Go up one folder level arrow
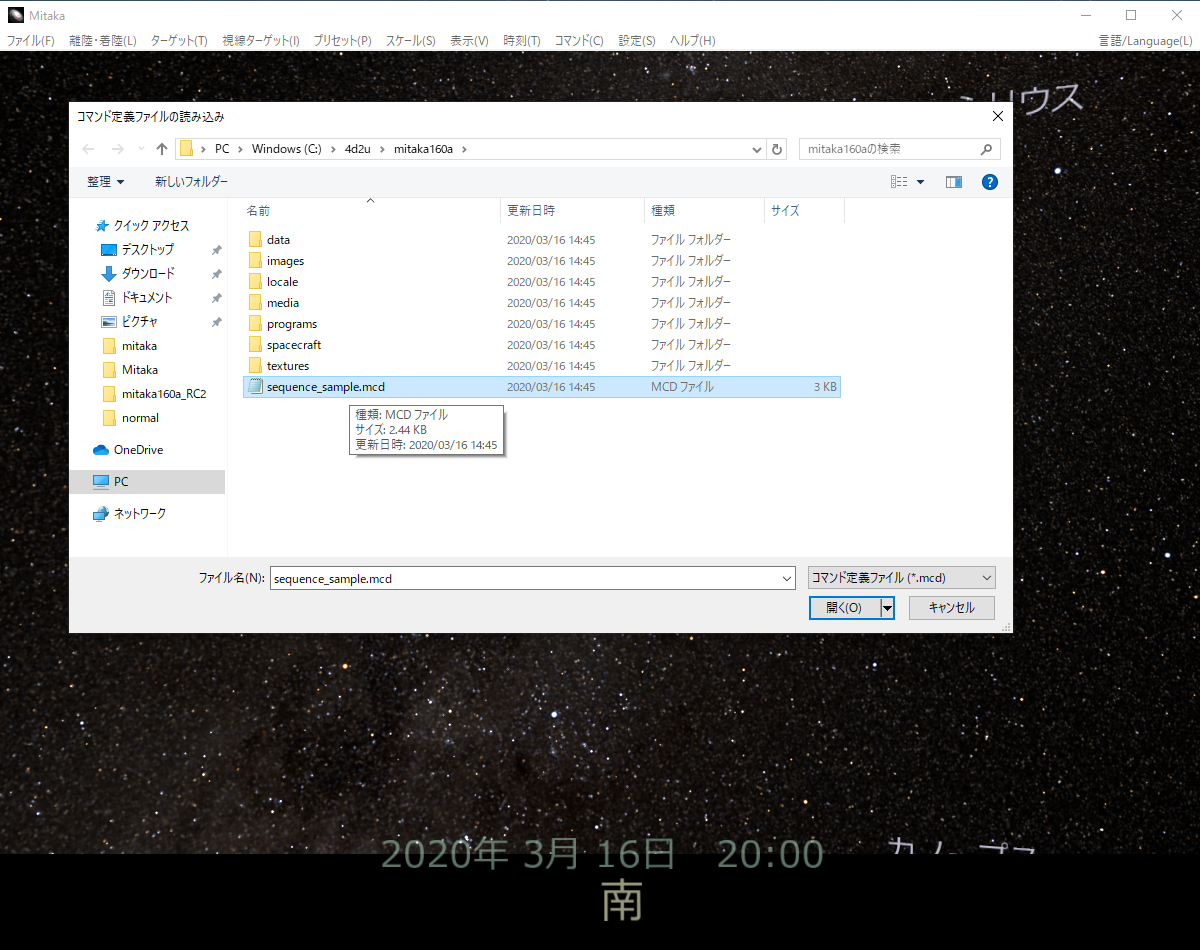The width and height of the screenshot is (1200, 950). point(161,149)
